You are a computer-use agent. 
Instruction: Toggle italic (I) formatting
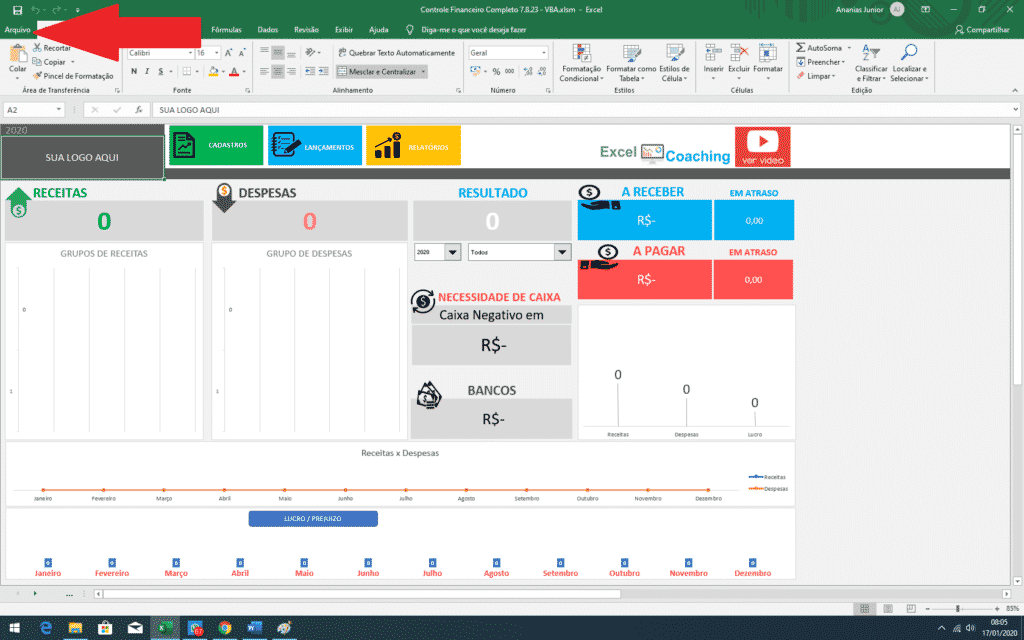[x=148, y=71]
